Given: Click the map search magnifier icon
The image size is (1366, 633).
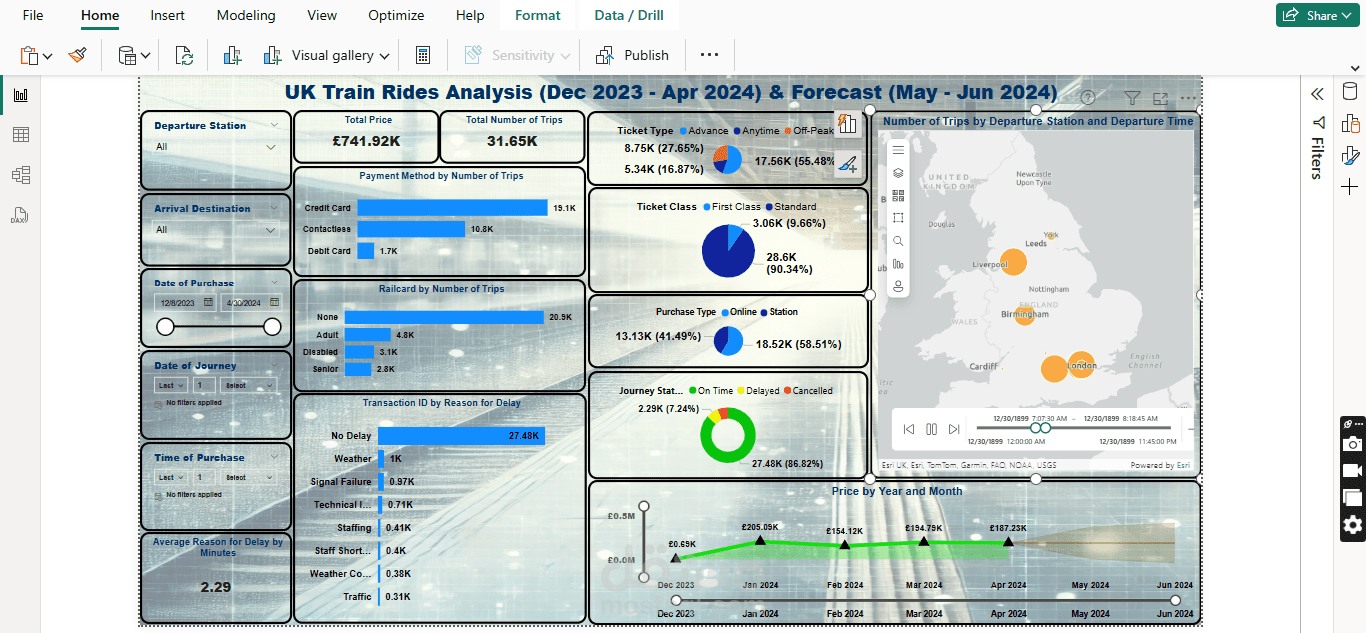Looking at the screenshot, I should pos(898,241).
